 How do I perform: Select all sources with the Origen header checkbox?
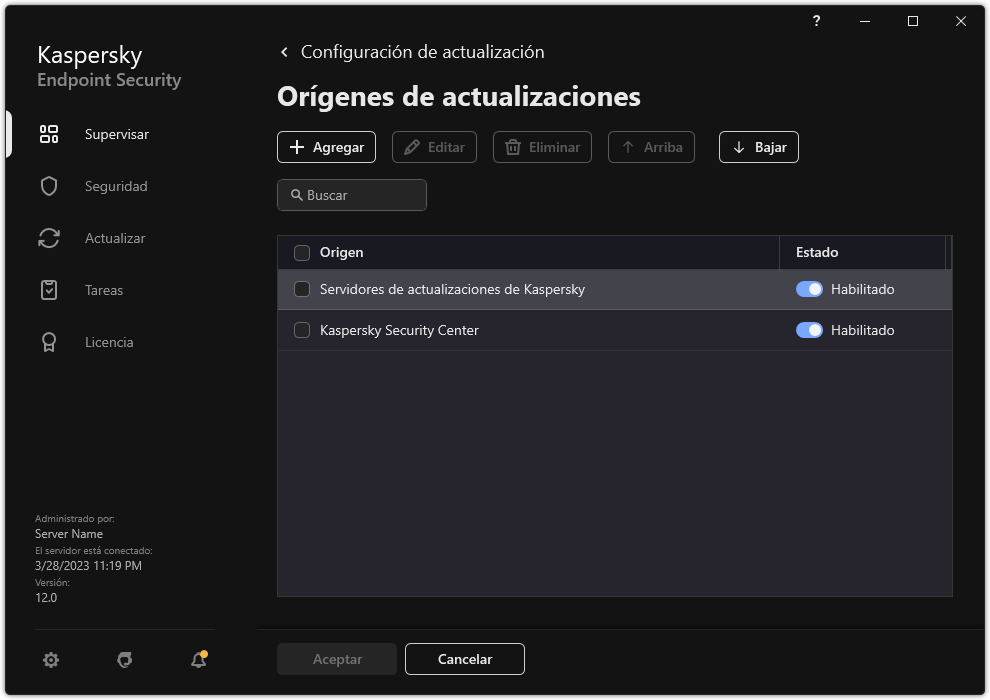tap(301, 252)
